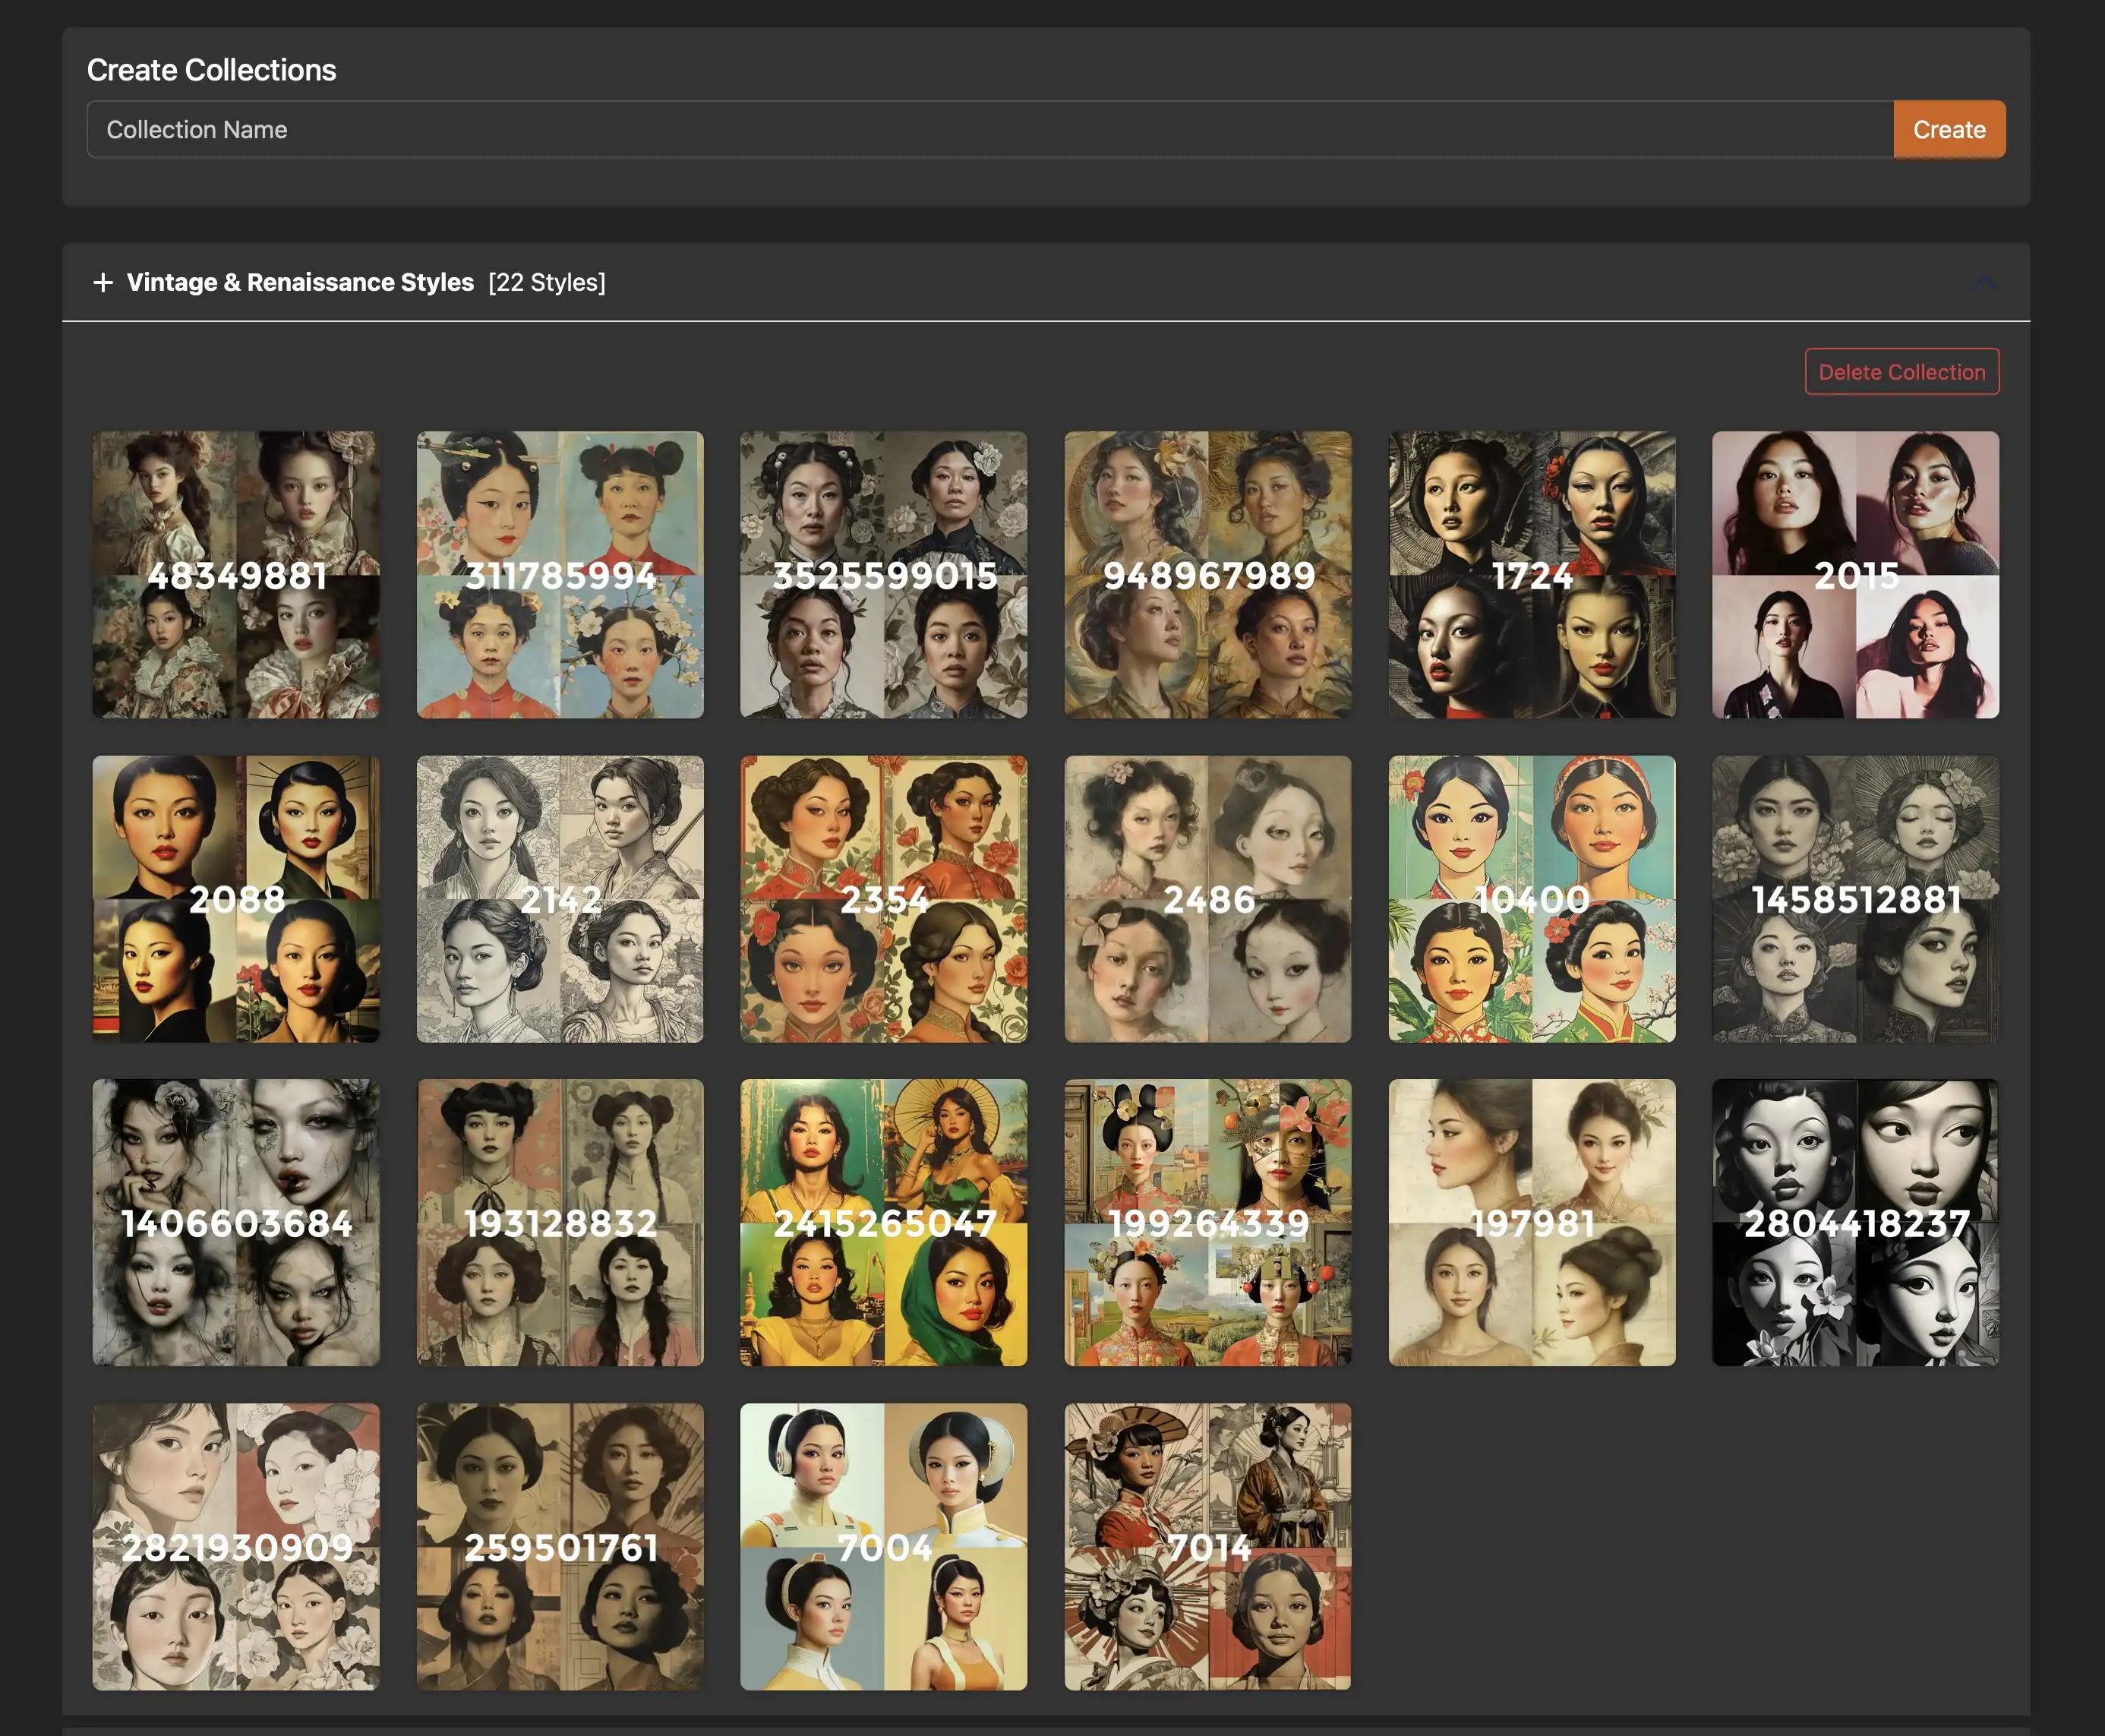Click the style tile numbered 2804418237
Viewport: 2105px width, 1736px height.
click(1857, 1220)
